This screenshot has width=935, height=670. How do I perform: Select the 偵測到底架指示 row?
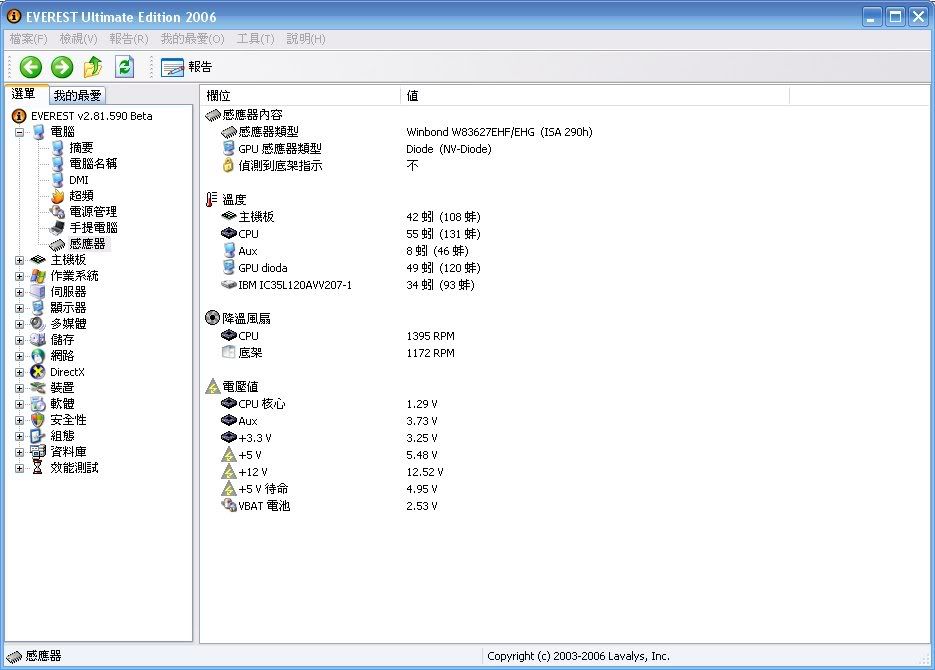(320, 166)
